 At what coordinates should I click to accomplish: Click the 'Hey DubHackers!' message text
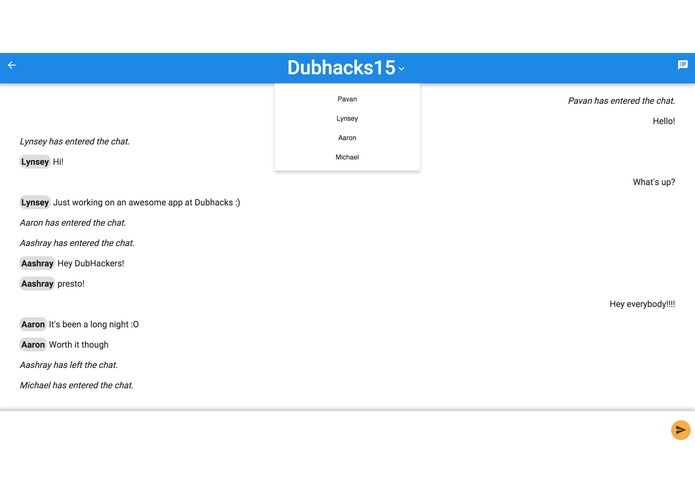coord(91,263)
